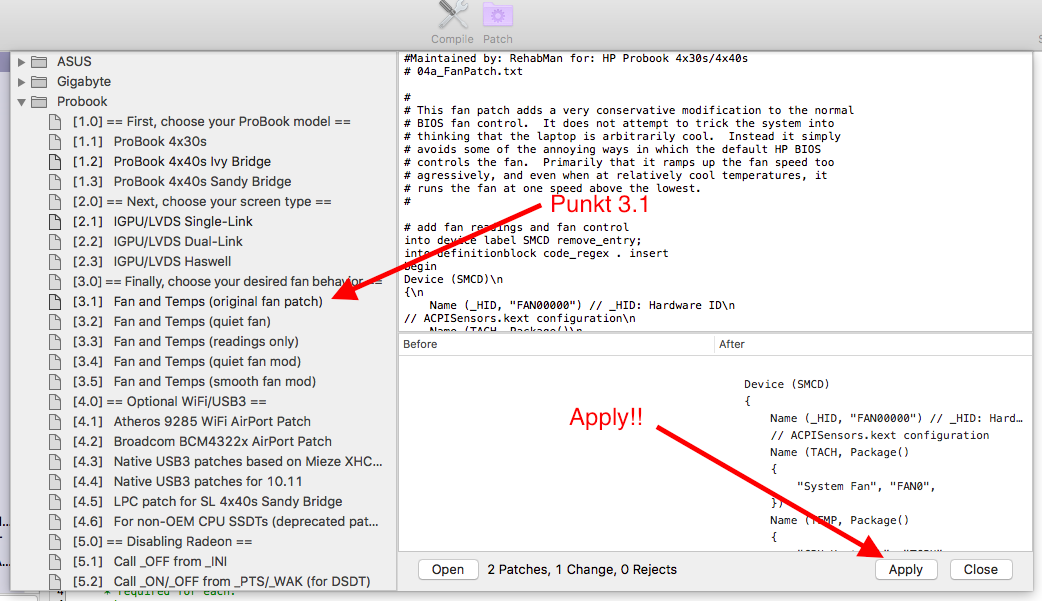This screenshot has width=1042, height=601.
Task: Select [3.4] Fan and Temps quiet fan mod
Action: (x=187, y=361)
